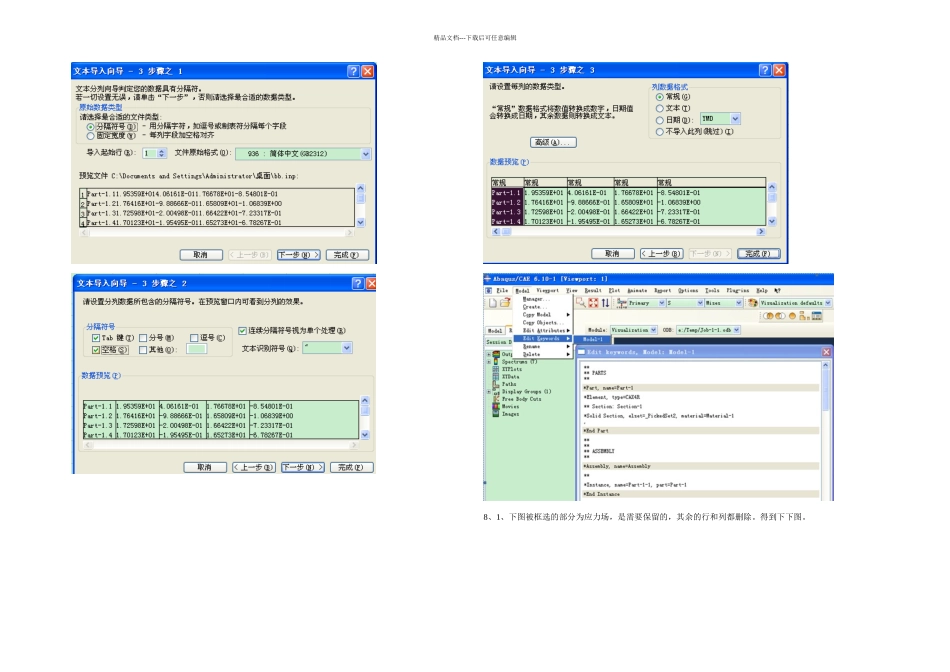950x672 pixels.
Task: Click the XYData tree icon
Action: [x=496, y=376]
